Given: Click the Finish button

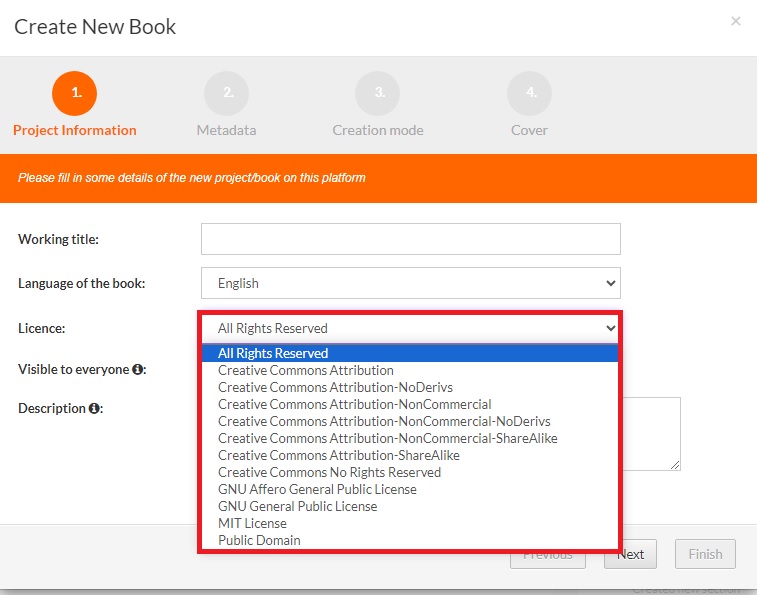Looking at the screenshot, I should point(705,554).
